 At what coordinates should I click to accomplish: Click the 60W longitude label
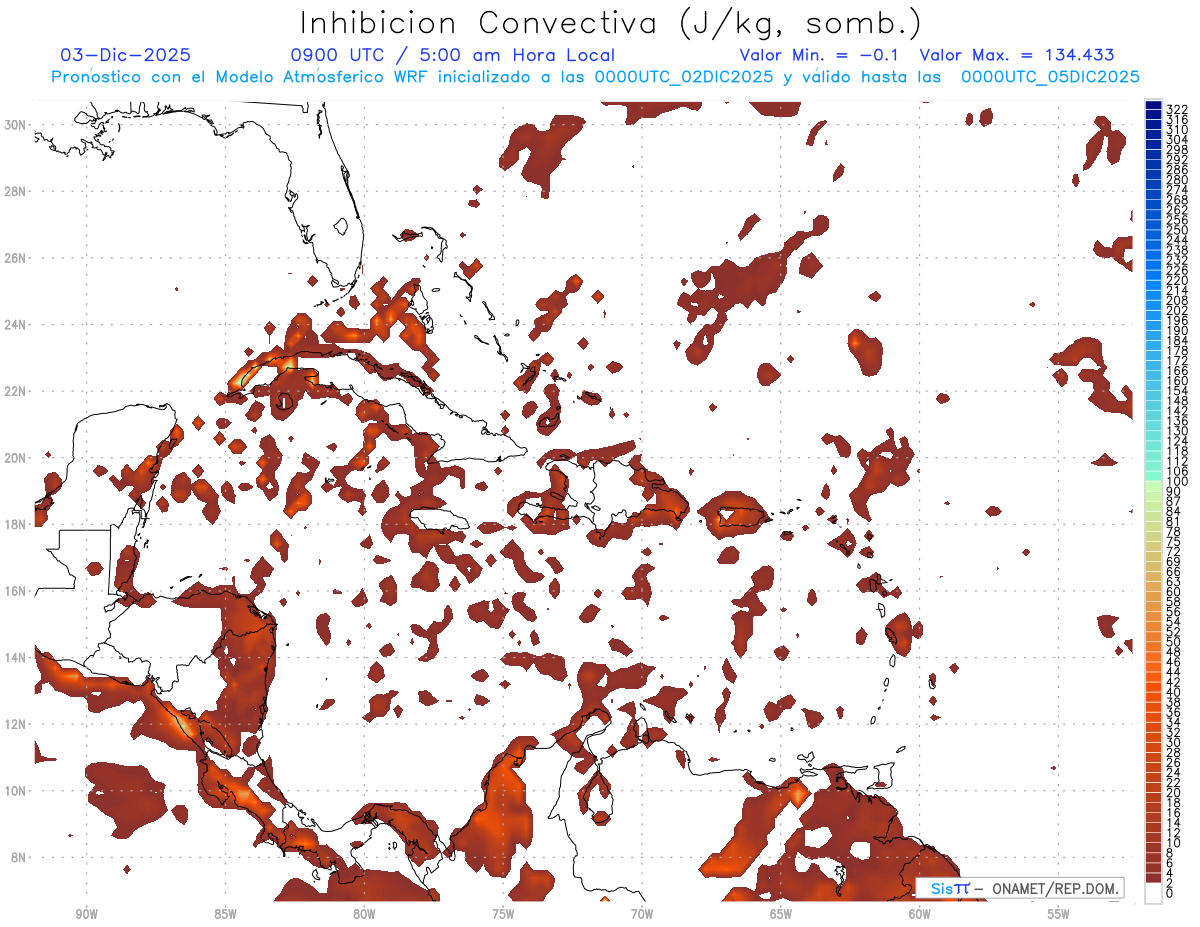click(x=920, y=914)
